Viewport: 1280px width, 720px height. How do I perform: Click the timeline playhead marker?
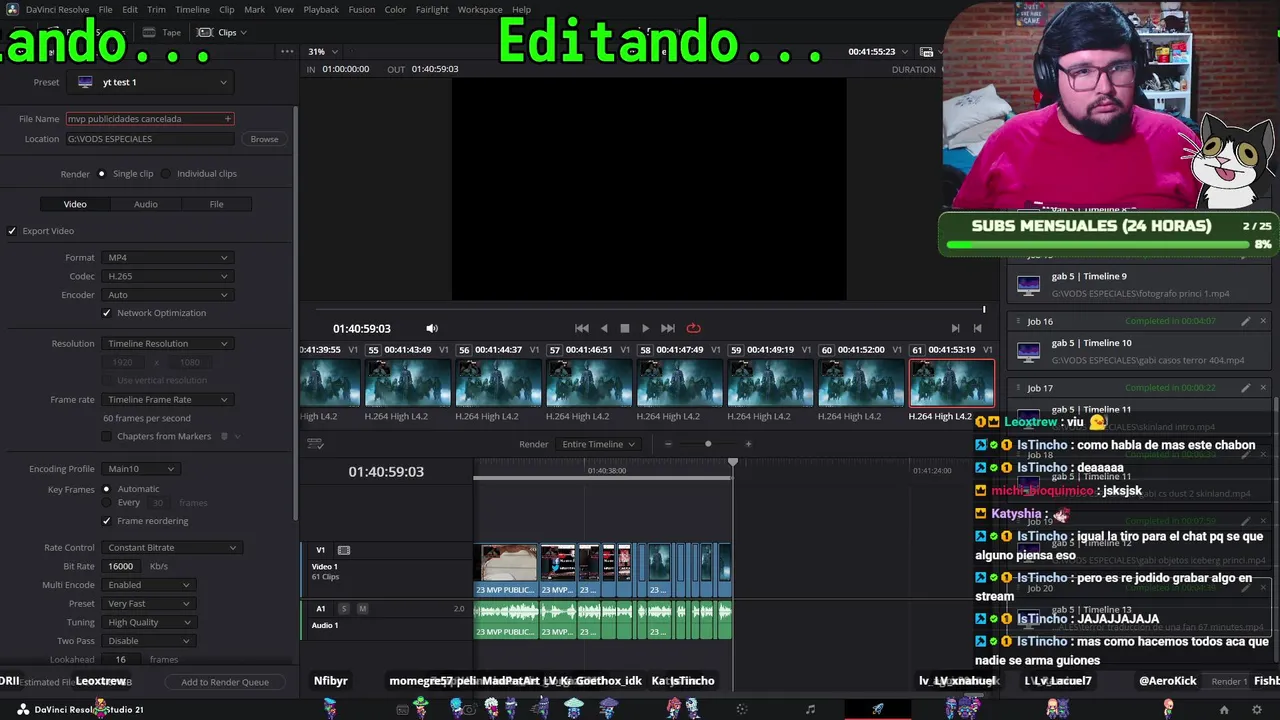click(733, 462)
